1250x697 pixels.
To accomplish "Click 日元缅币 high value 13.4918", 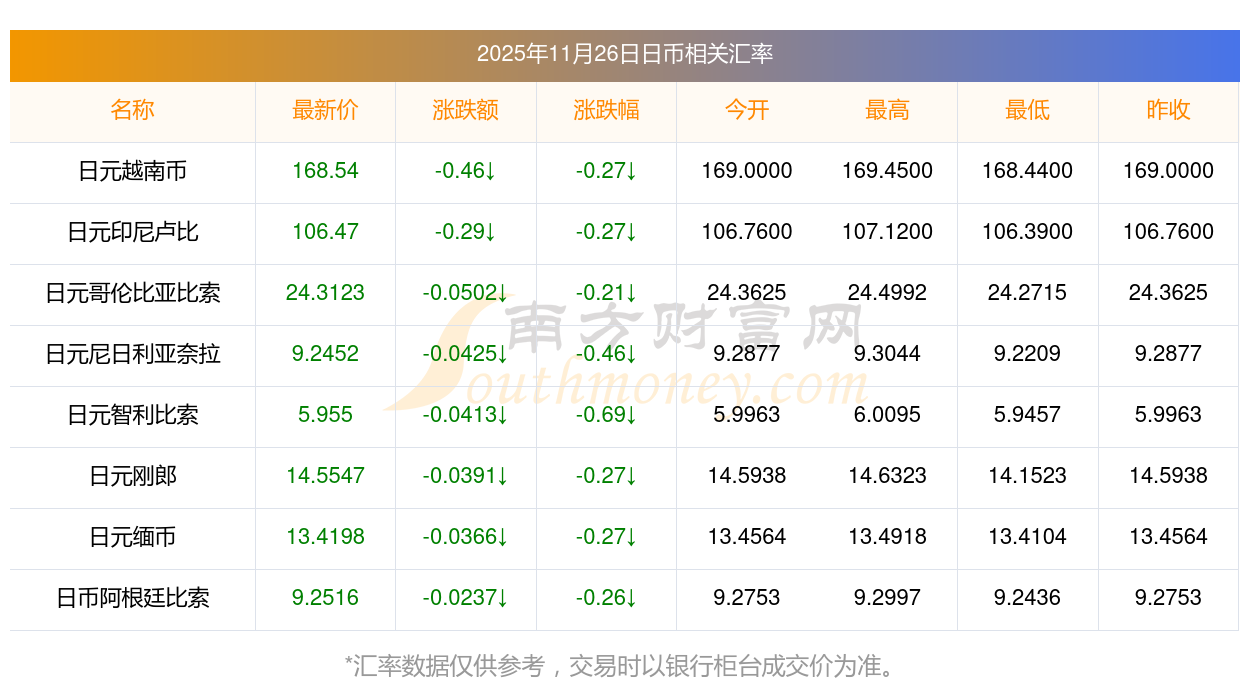I will click(887, 537).
